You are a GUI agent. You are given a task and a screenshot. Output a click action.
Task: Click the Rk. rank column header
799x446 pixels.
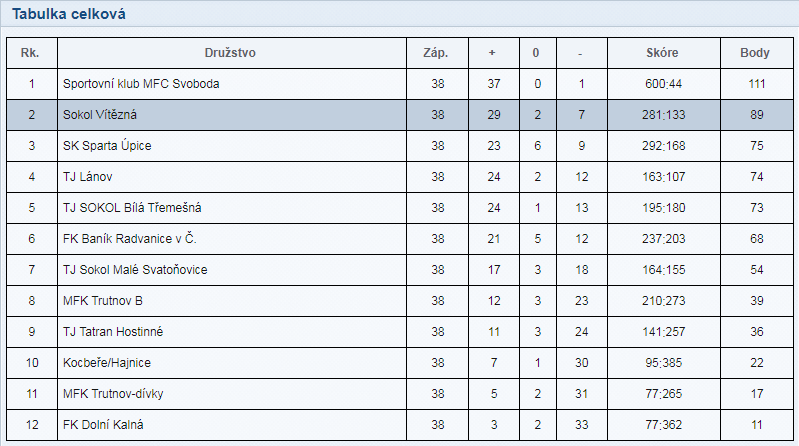(x=32, y=53)
